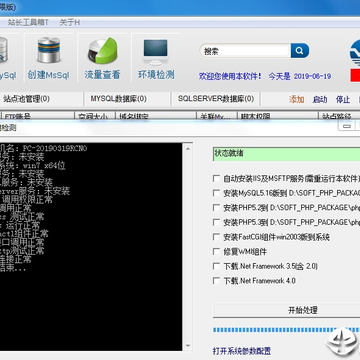Click the 今天是 2019-06-19 date text

[300, 76]
